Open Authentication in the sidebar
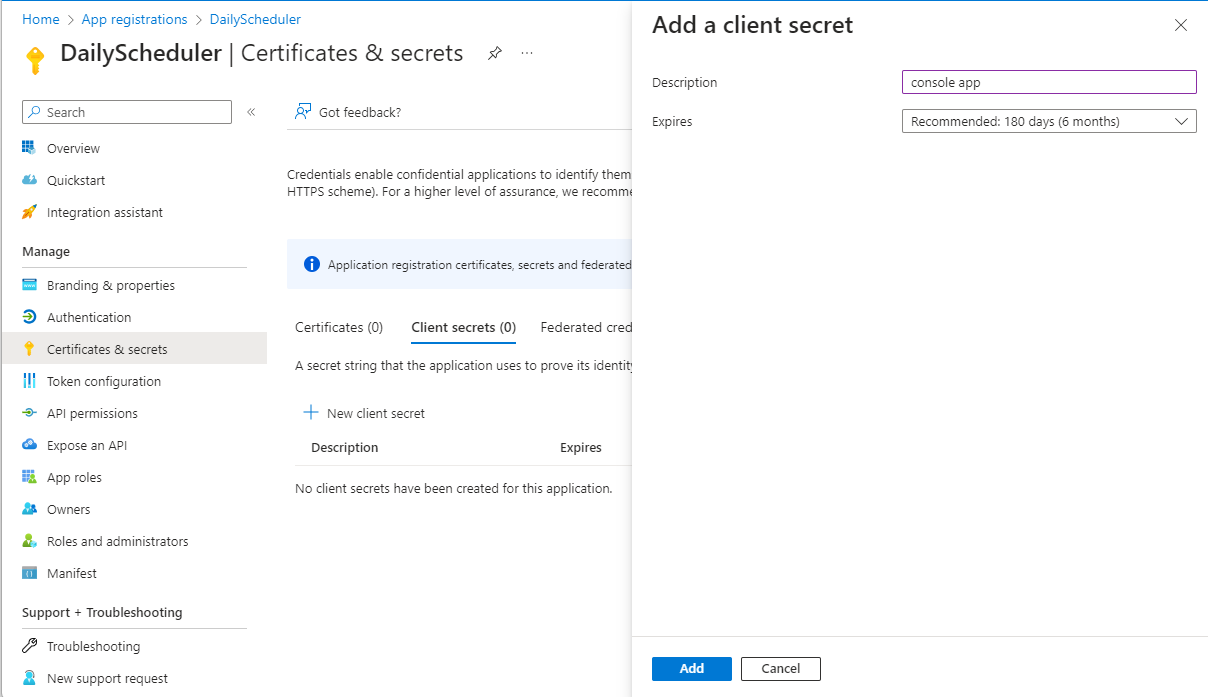The height and width of the screenshot is (697, 1208). 89,317
